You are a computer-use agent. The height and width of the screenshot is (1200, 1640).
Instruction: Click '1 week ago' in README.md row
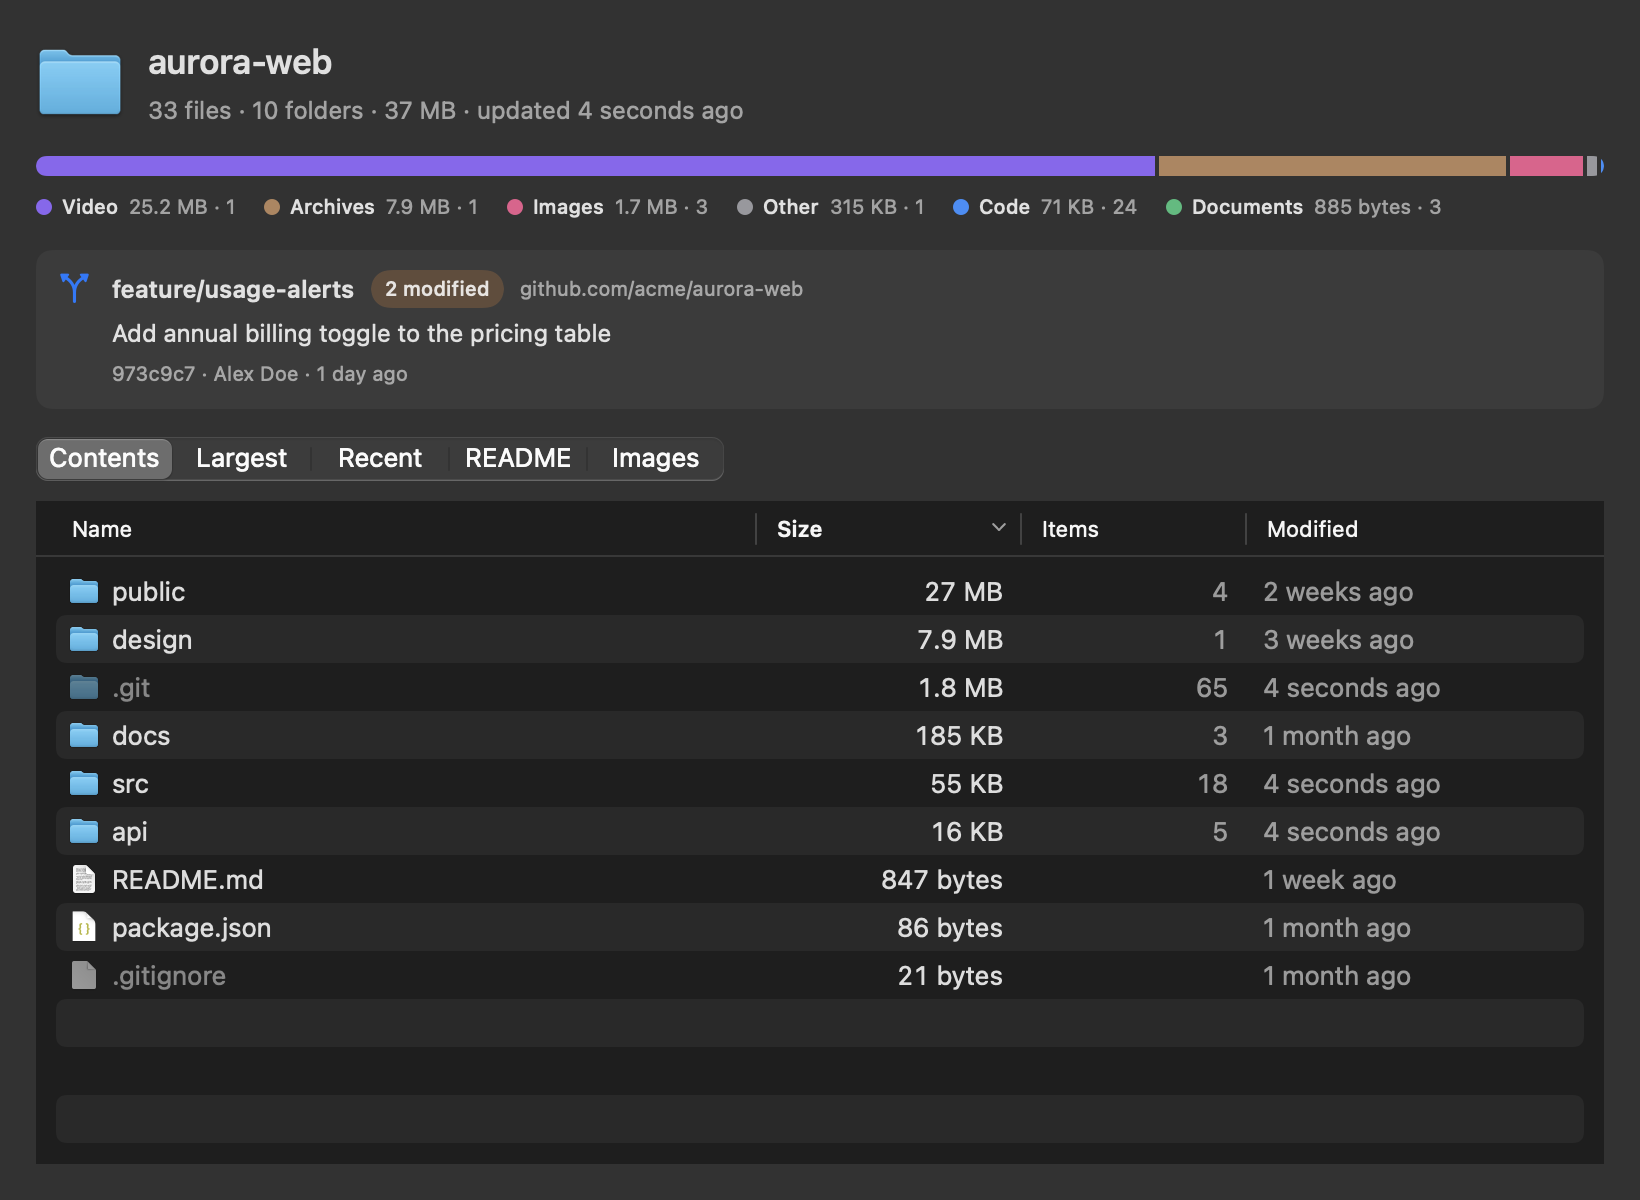1329,880
